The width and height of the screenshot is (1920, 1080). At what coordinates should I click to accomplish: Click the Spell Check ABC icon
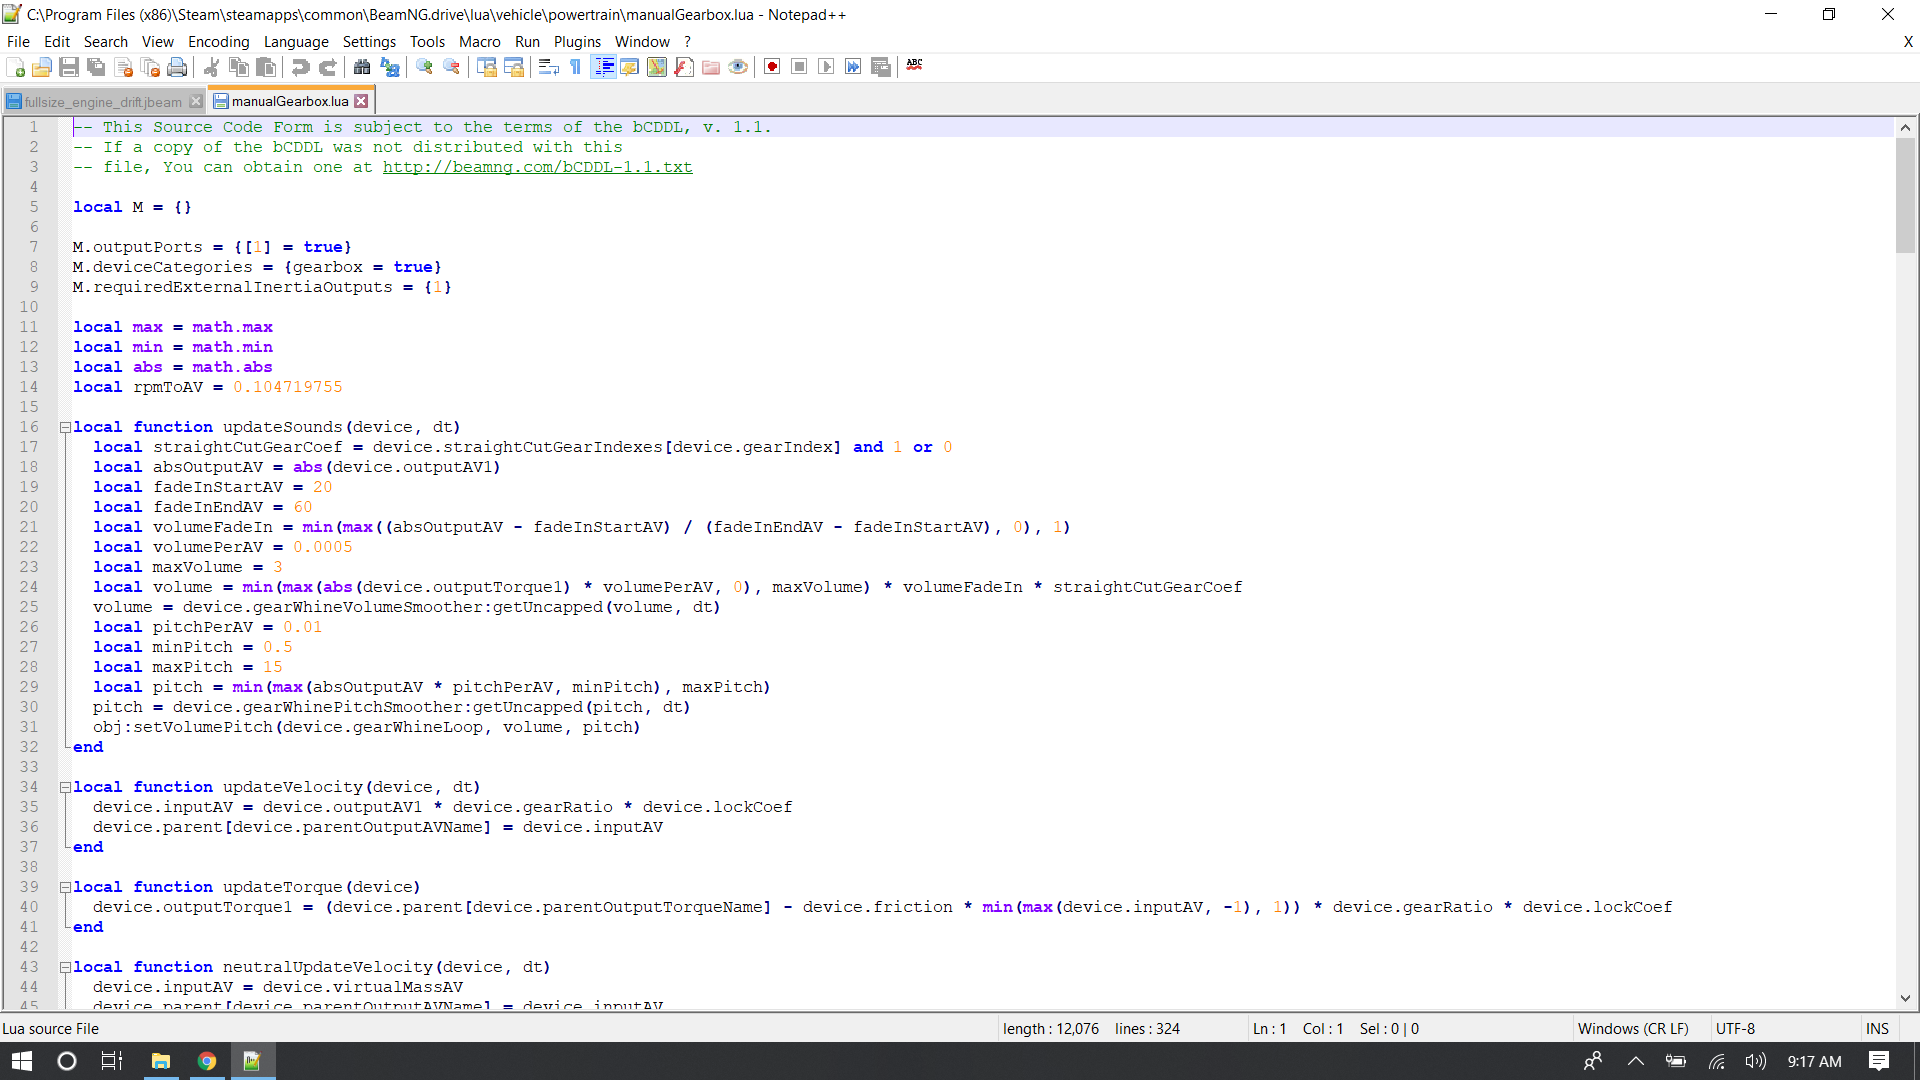click(914, 66)
